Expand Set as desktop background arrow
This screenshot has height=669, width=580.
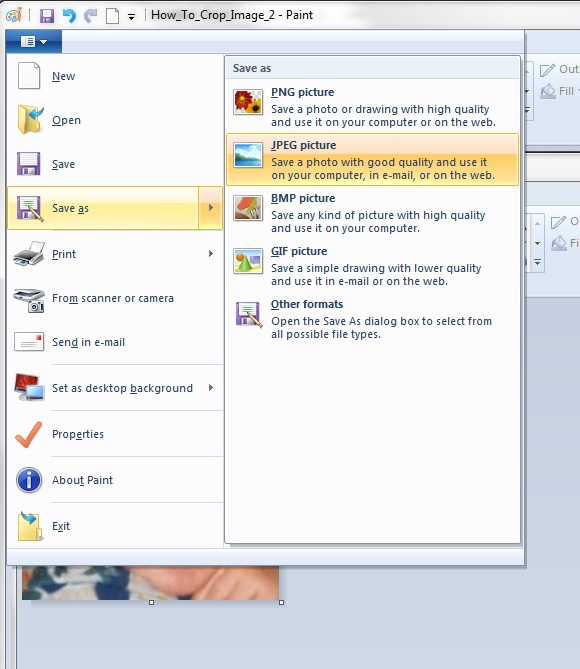(211, 387)
